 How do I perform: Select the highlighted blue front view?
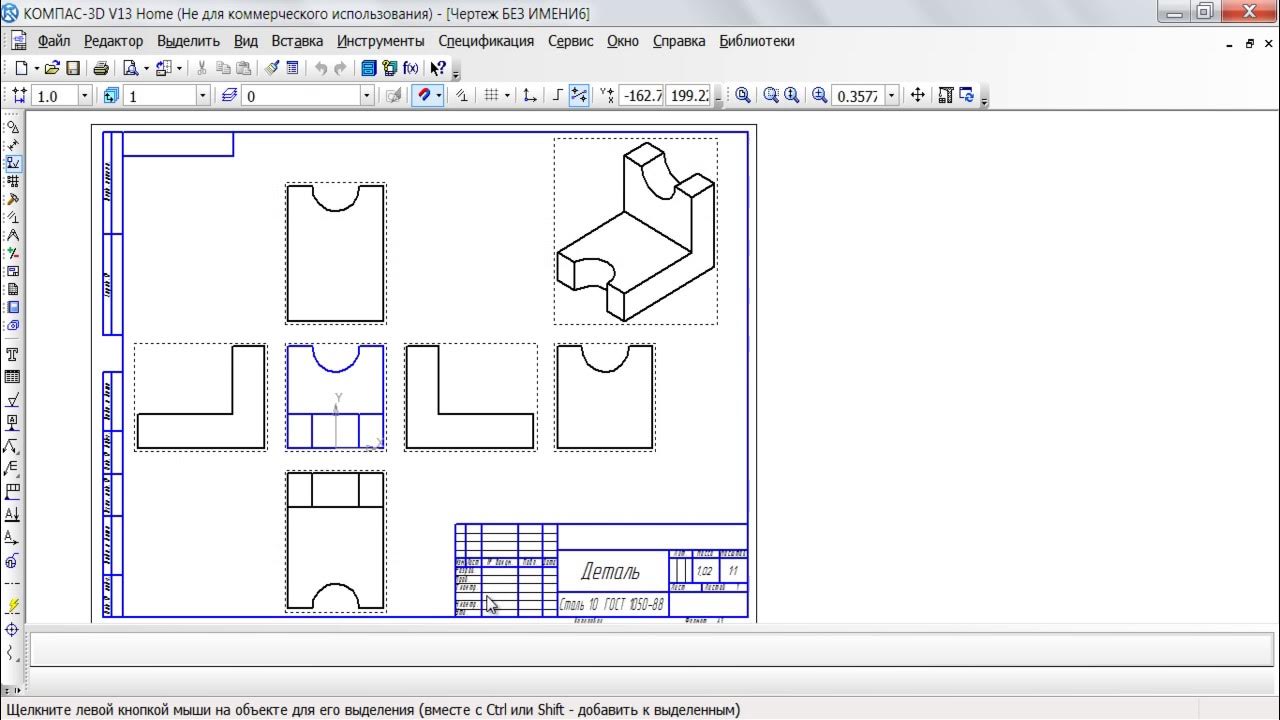(335, 397)
